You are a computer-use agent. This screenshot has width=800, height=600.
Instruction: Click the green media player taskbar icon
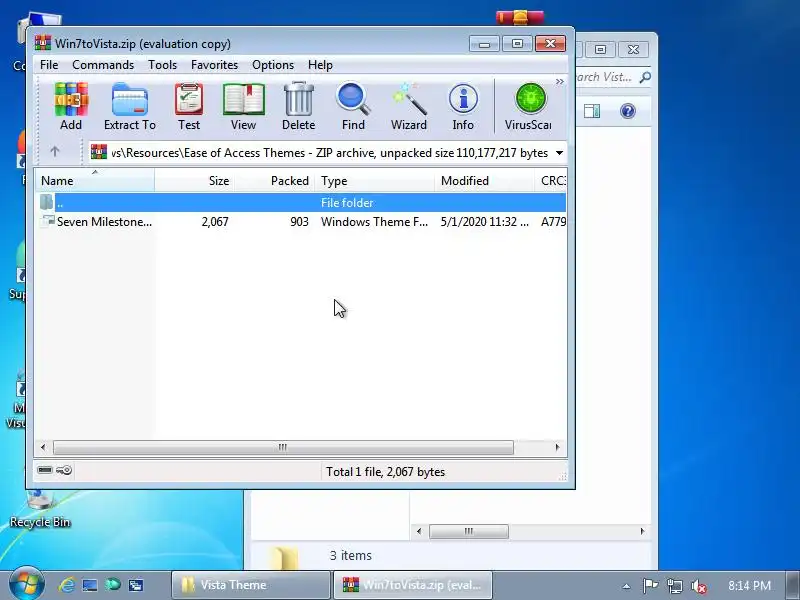click(x=113, y=585)
